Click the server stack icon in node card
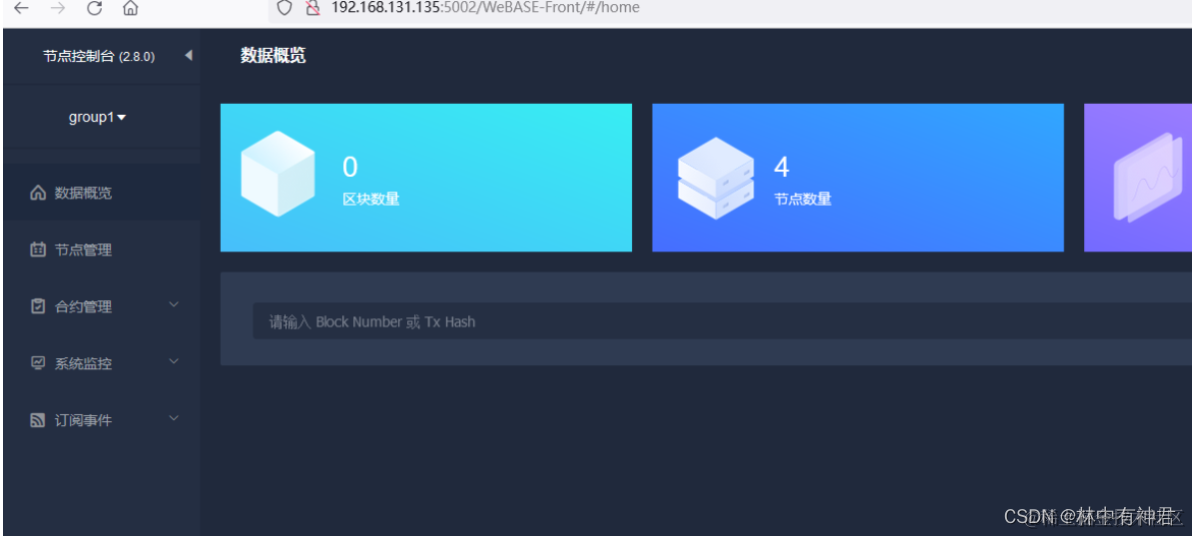The height and width of the screenshot is (536, 1192). [715, 179]
